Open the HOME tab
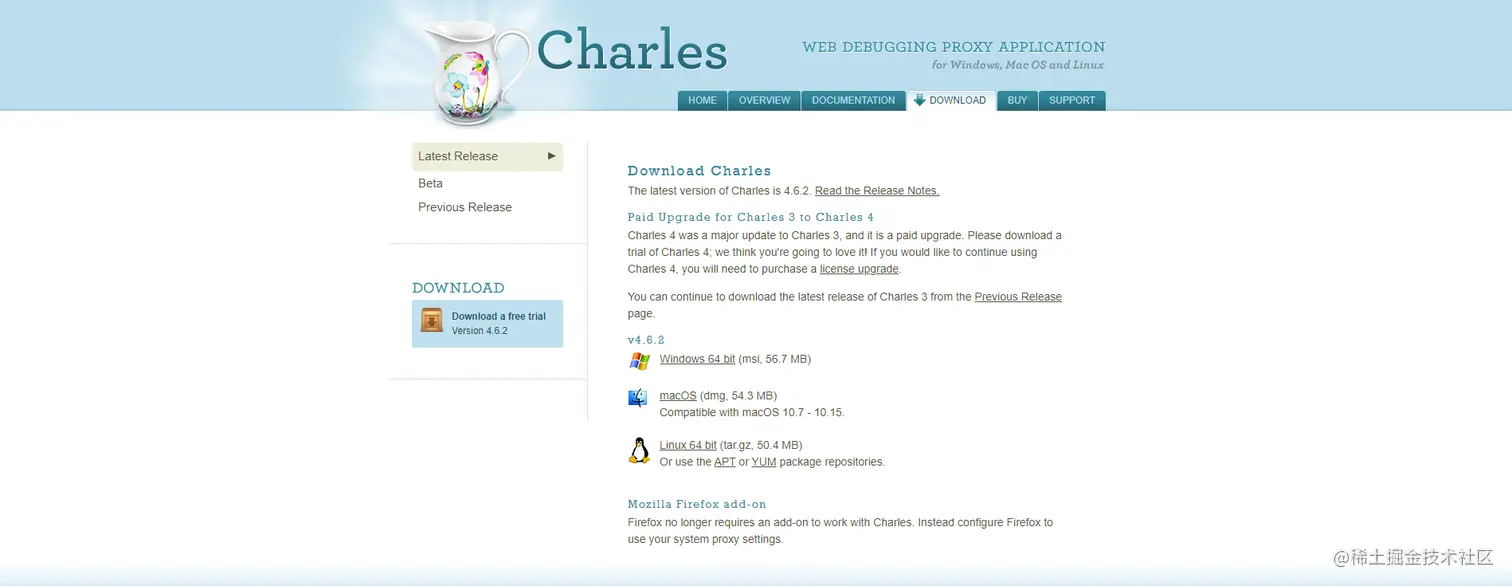The width and height of the screenshot is (1512, 586). (x=702, y=101)
